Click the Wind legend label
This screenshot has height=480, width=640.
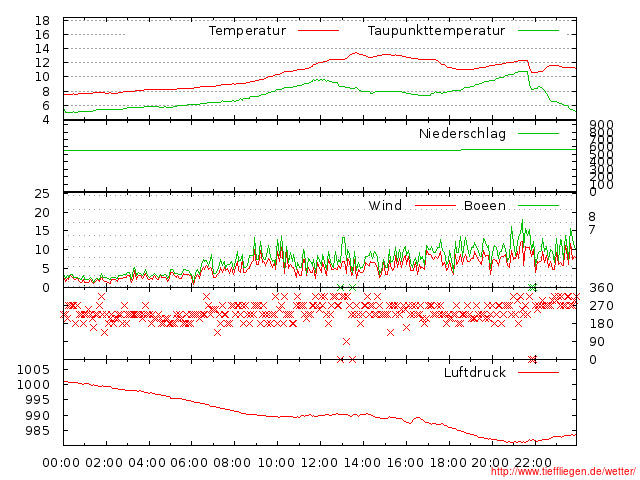[385, 205]
